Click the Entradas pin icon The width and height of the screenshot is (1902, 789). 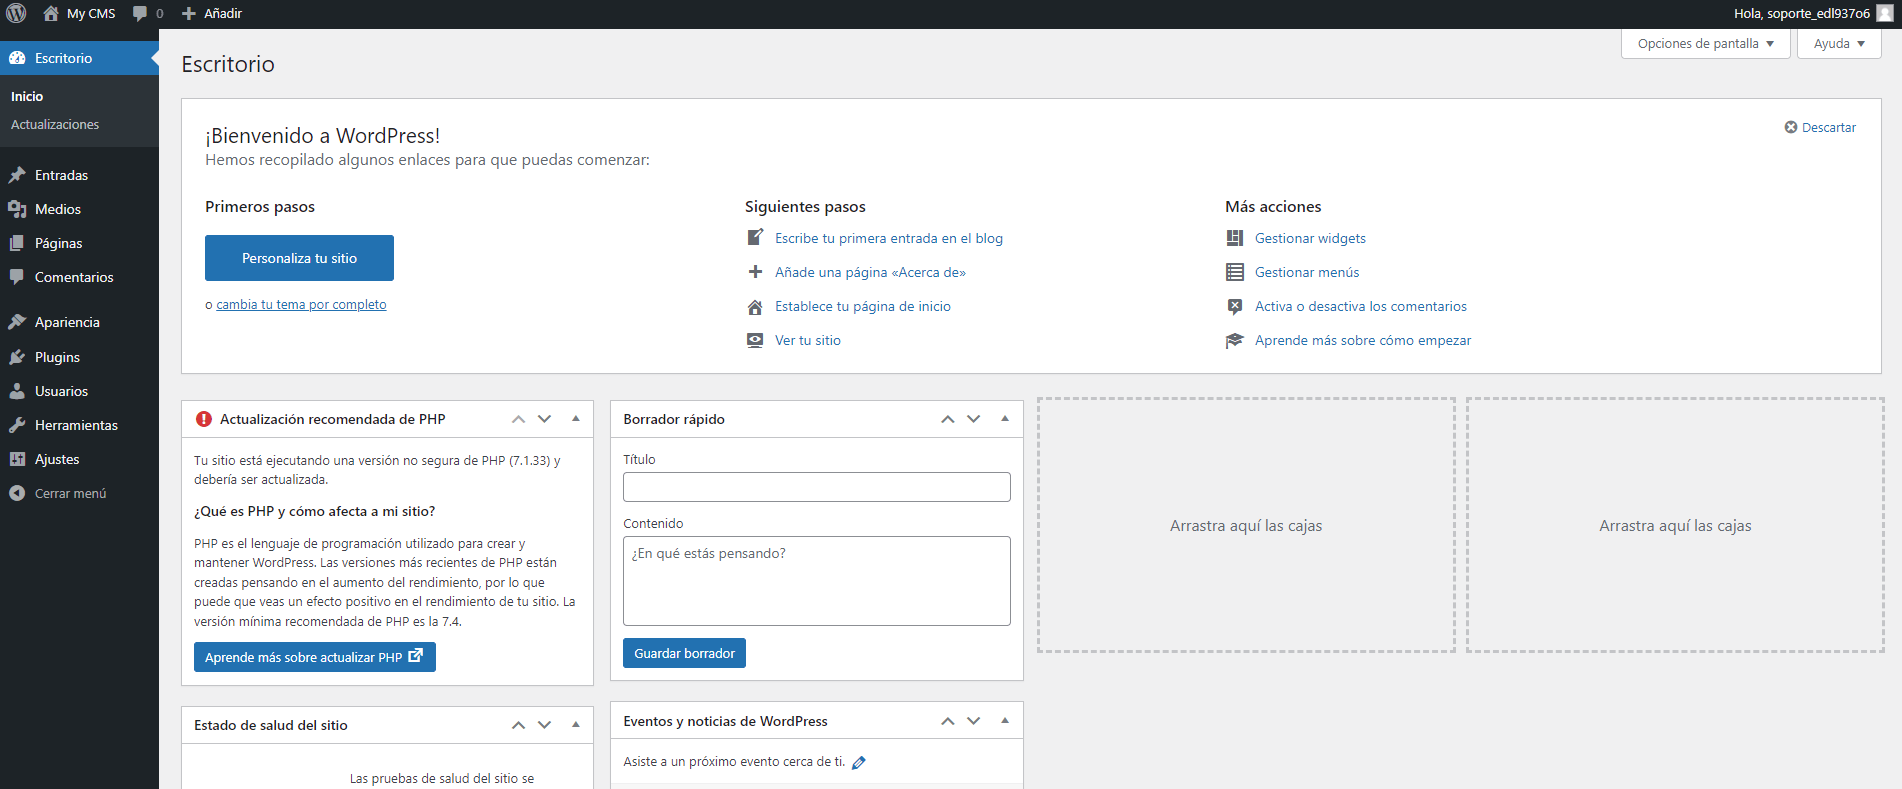[x=17, y=175]
